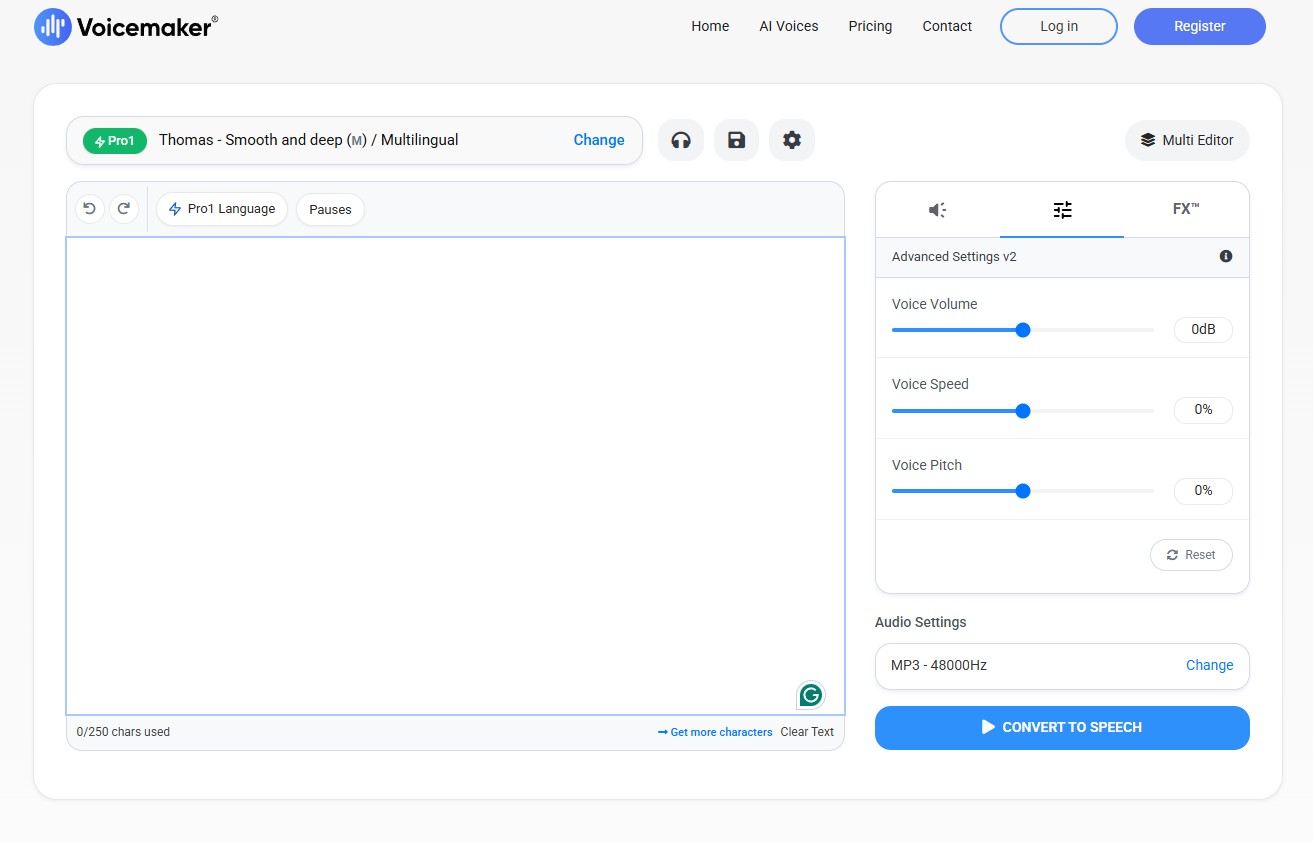This screenshot has width=1313, height=843.
Task: Open the FX tab
Action: (x=1186, y=210)
